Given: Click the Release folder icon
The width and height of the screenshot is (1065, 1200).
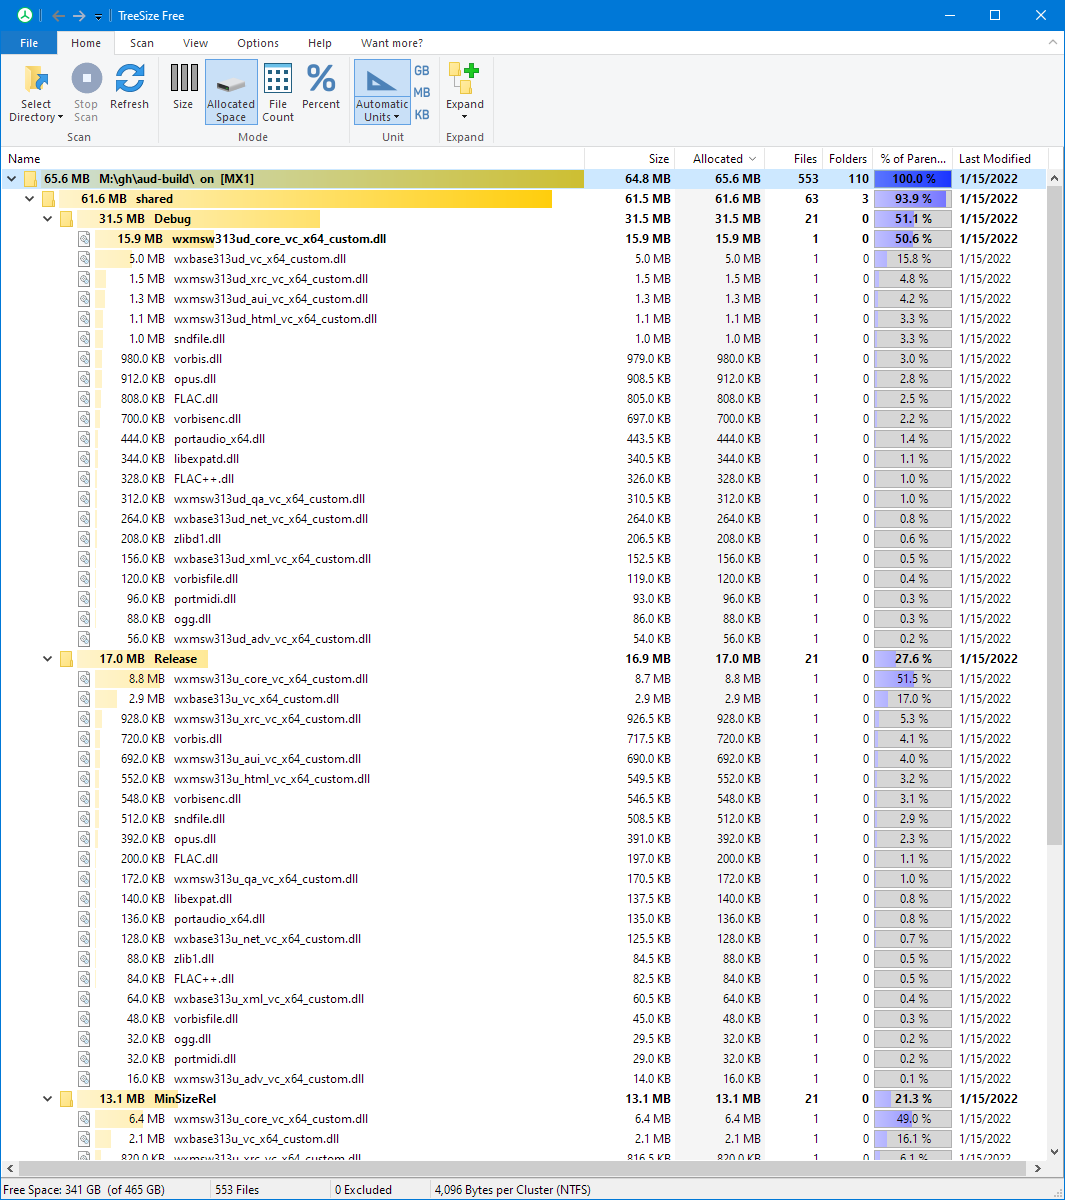Looking at the screenshot, I should pyautogui.click(x=66, y=659).
